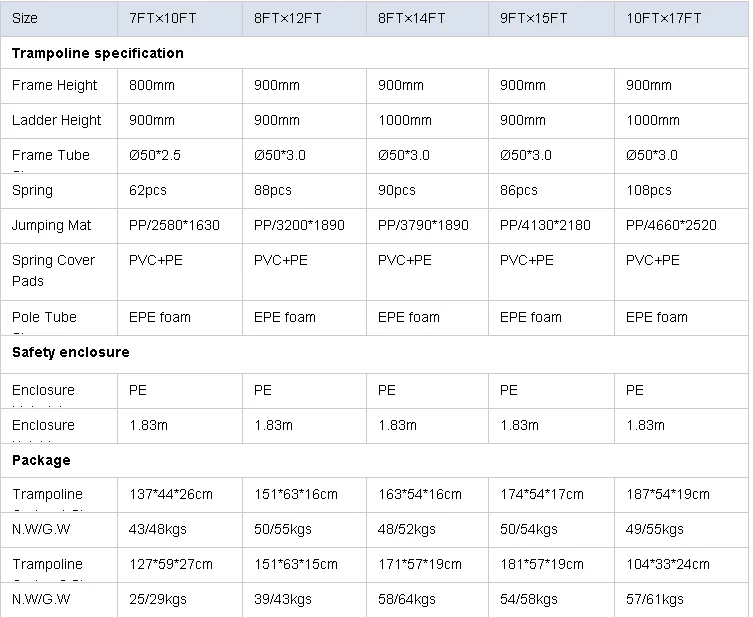Select the Spring Cover Pads row label
Screen dimensions: 753x617
tap(54, 270)
